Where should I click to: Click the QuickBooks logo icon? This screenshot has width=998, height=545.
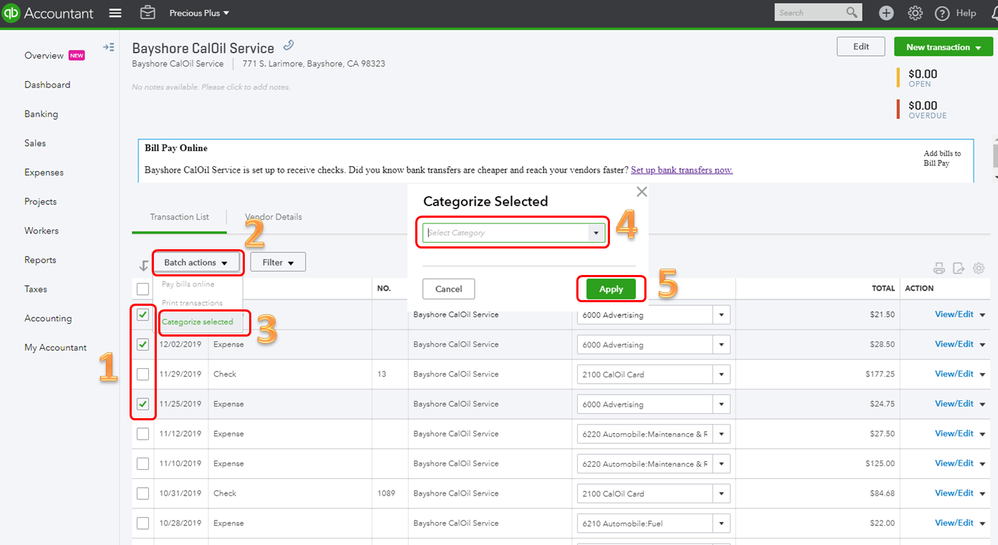click(11, 13)
